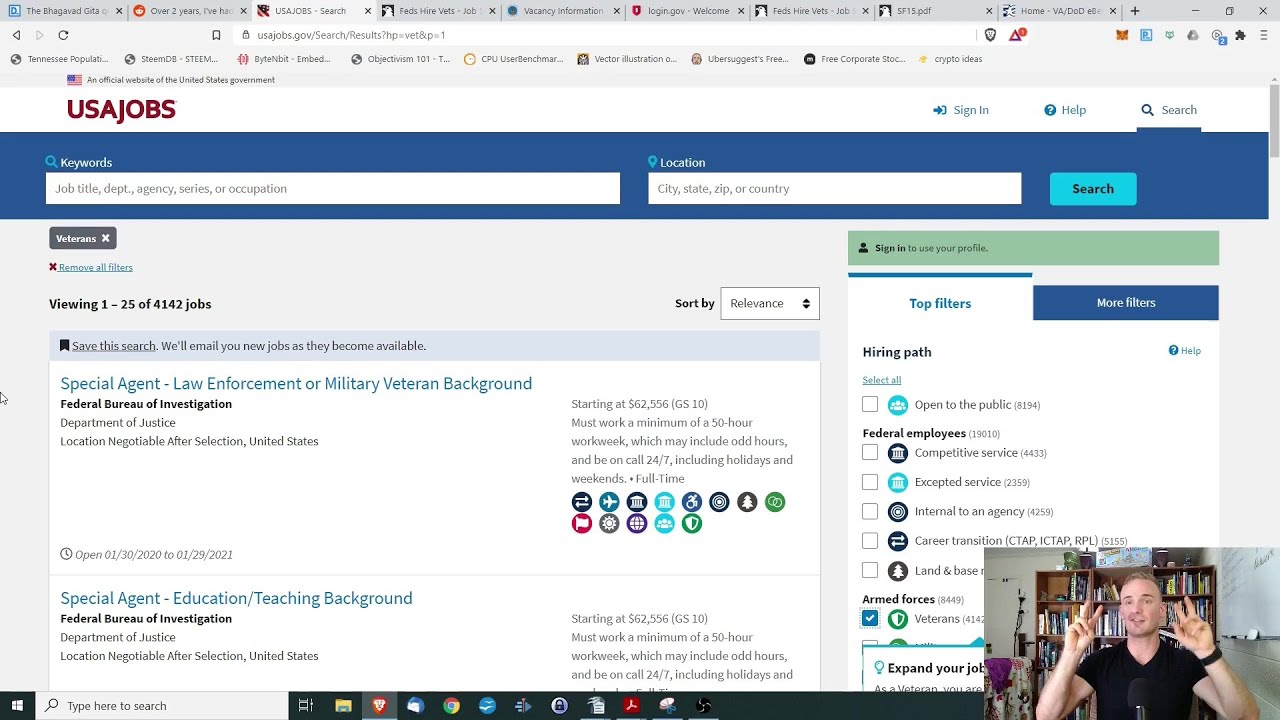
Task: Switch to the Home - VA/DoD eBenefits tab
Action: click(1060, 11)
